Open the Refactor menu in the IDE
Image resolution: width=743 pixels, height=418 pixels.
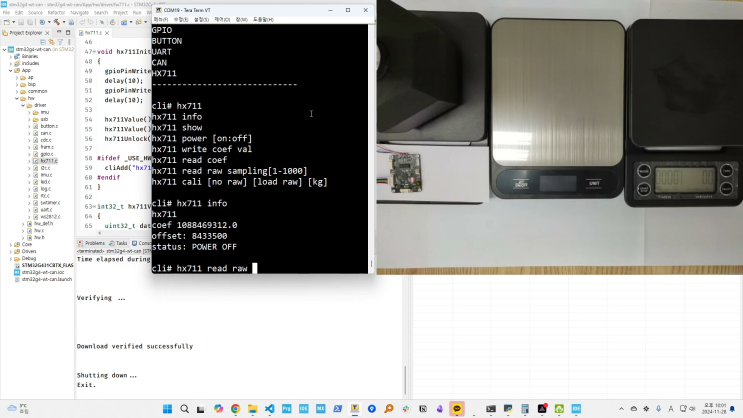[56, 13]
